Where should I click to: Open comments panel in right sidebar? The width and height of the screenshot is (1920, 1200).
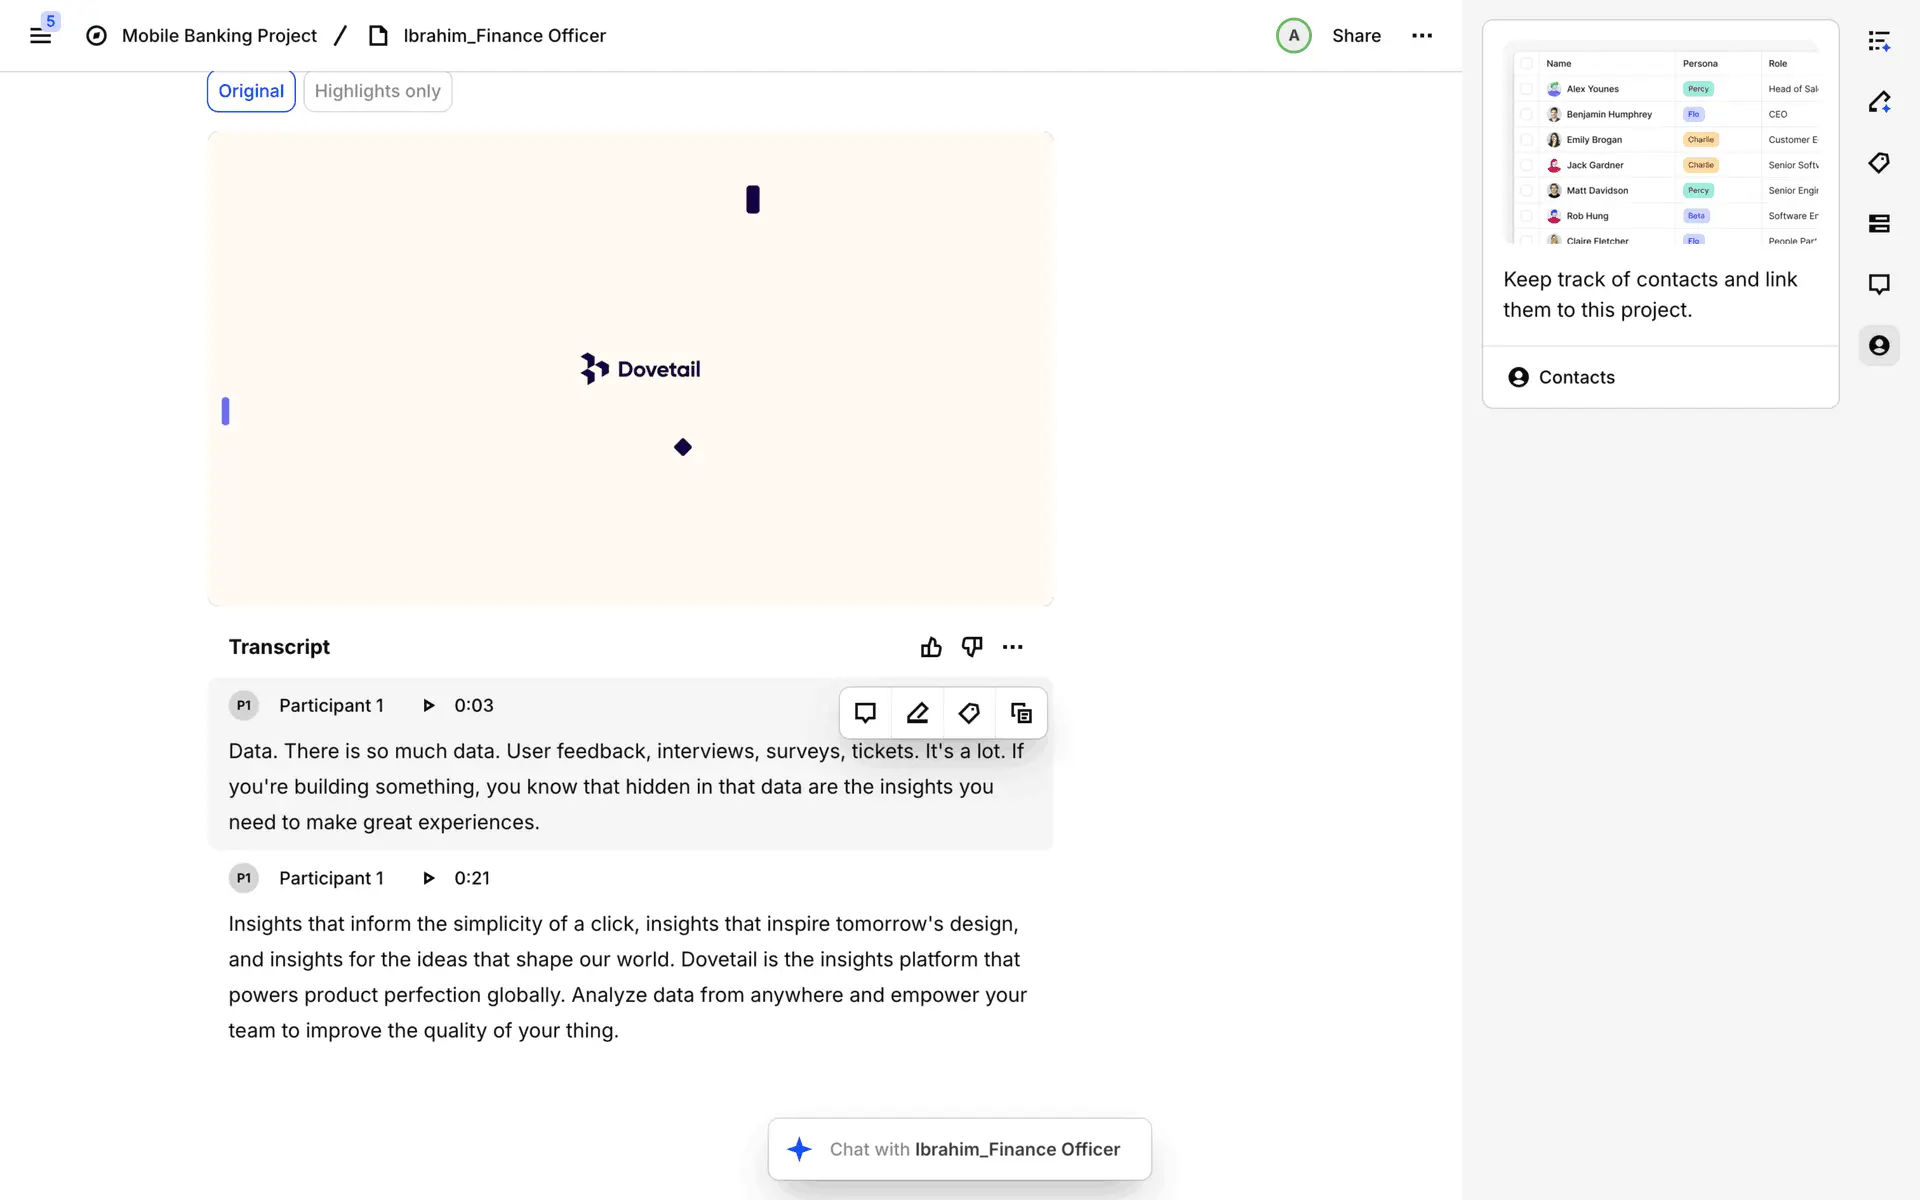tap(1879, 284)
